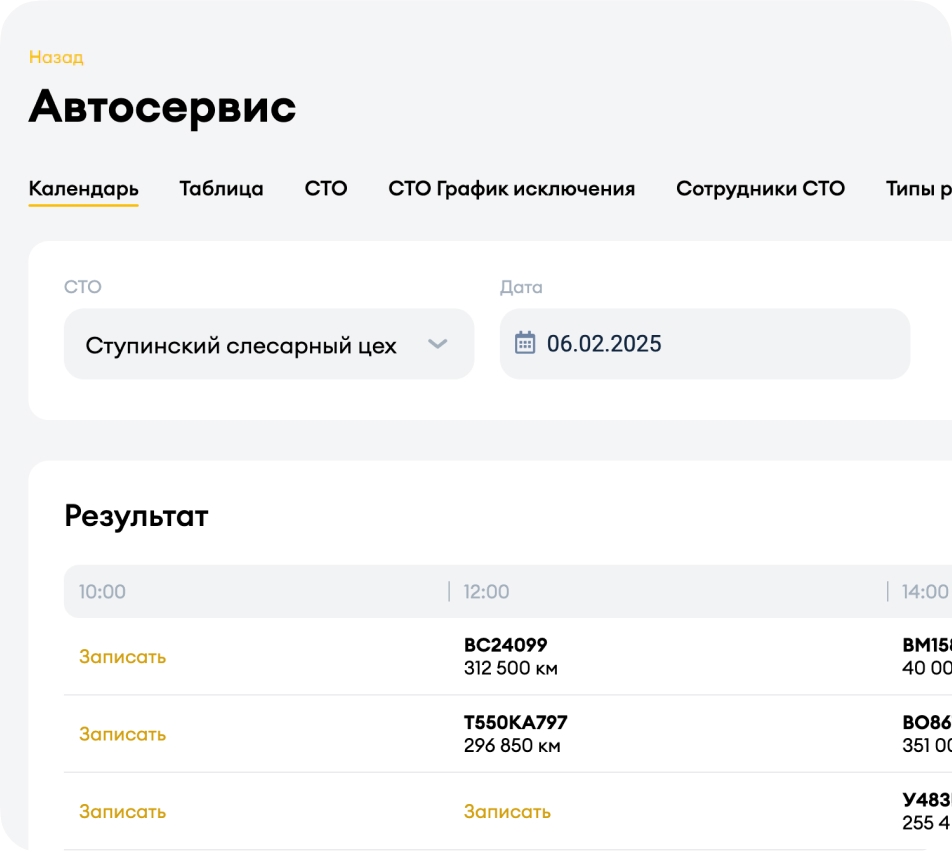Click the 10:00 time column header
Screen dimensions: 952x853
coord(102,592)
